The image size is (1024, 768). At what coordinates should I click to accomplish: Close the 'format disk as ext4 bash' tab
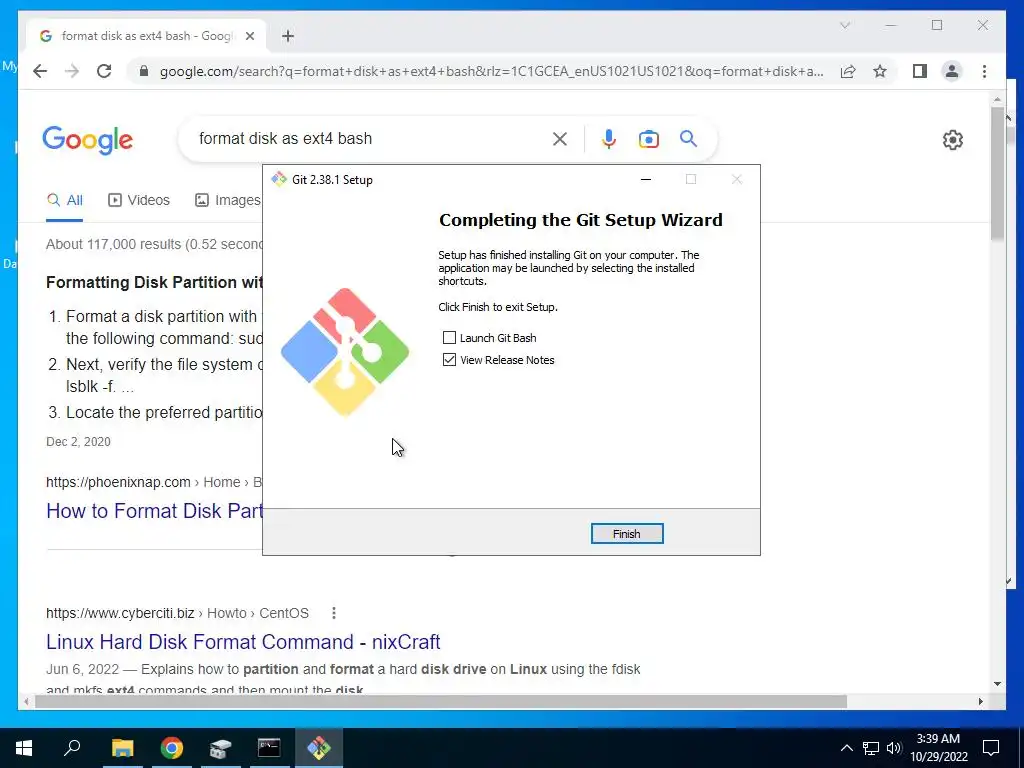coord(249,36)
